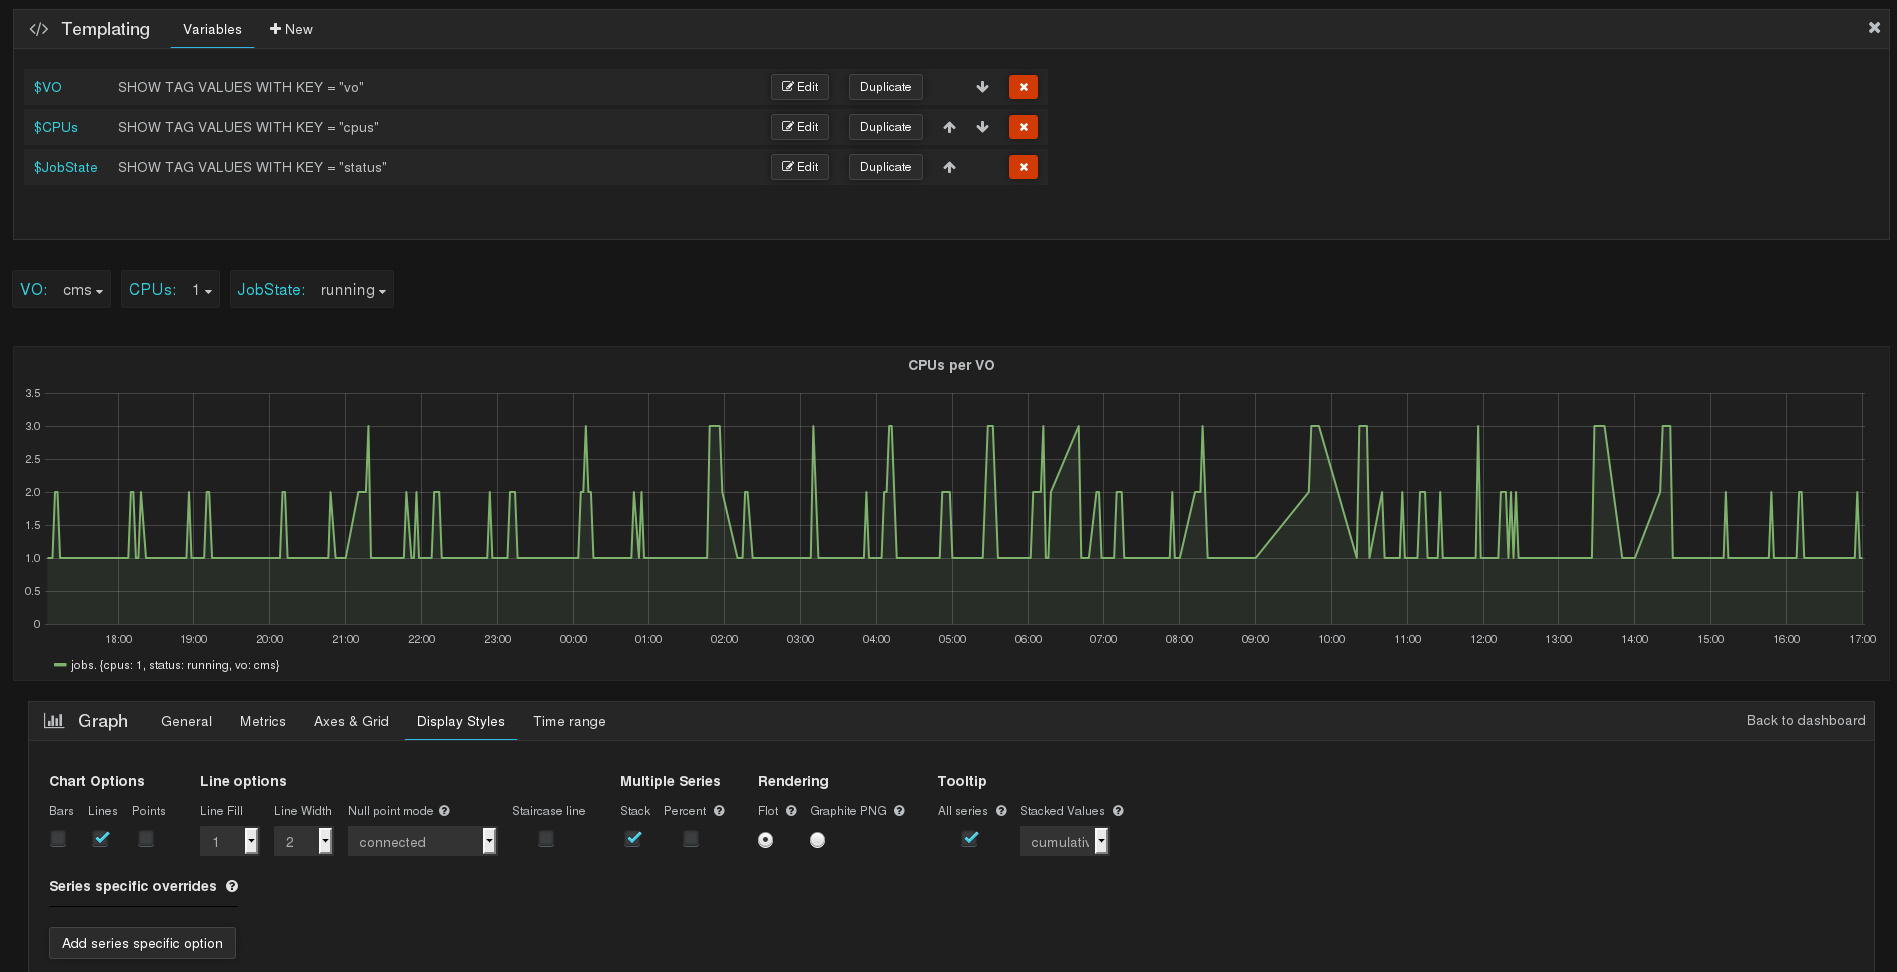This screenshot has height=972, width=1897.
Task: Move the $VO variable down
Action: (983, 87)
